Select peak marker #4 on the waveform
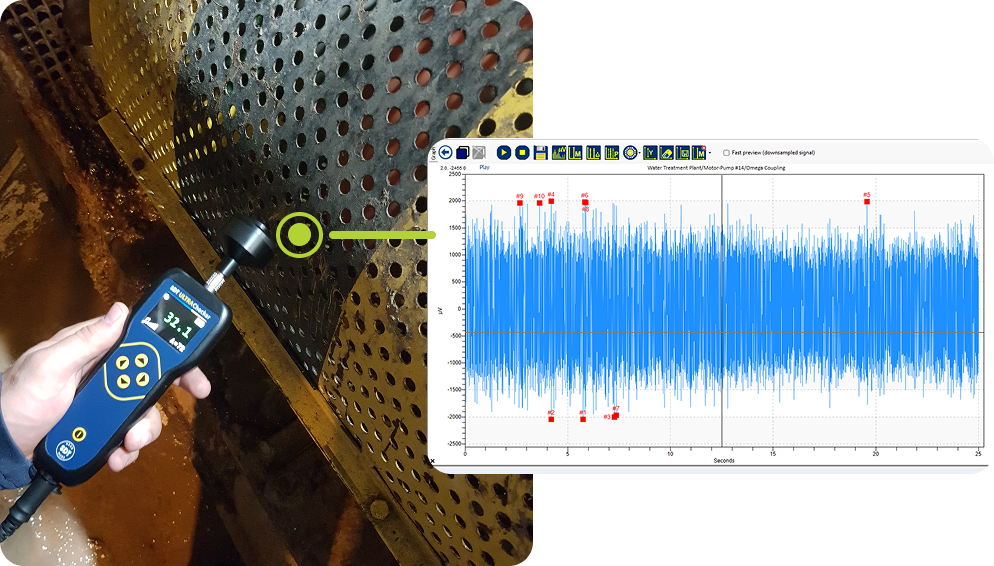Screen dimensions: 994x566 pos(551,201)
